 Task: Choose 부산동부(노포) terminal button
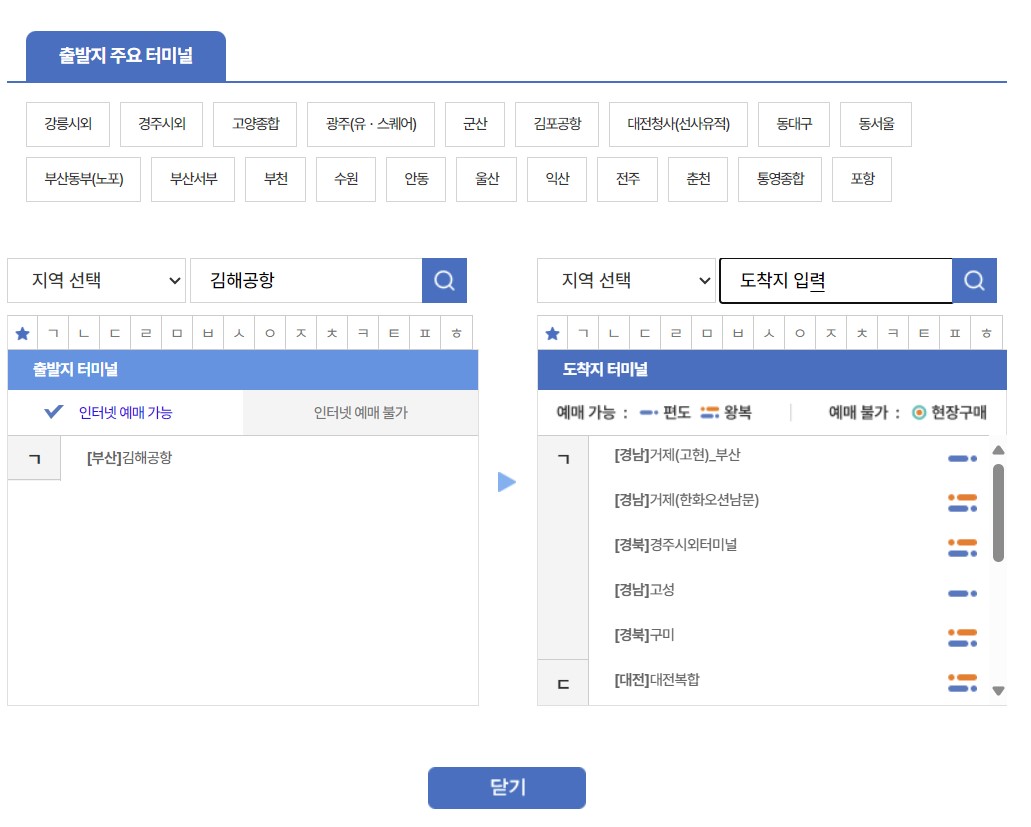[x=84, y=179]
